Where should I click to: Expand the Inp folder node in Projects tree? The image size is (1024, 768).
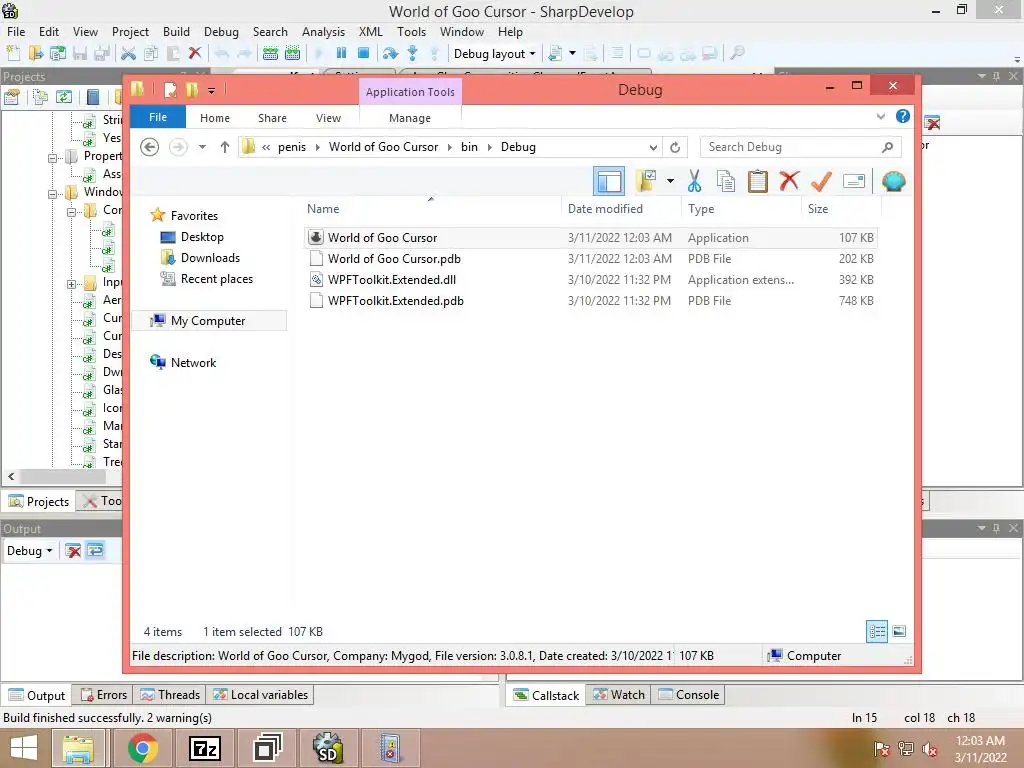coord(71,284)
